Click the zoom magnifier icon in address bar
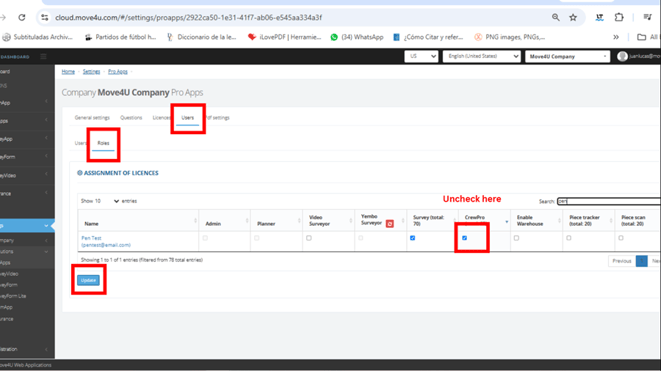661x371 pixels. click(556, 17)
